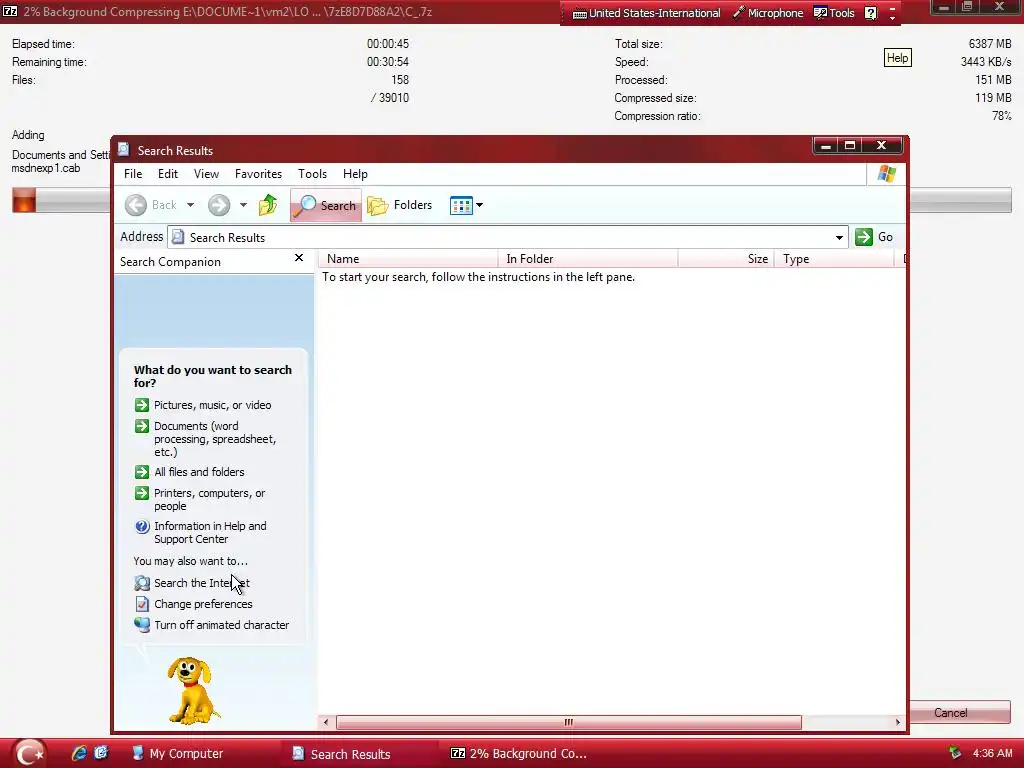Sort results by Name column
Viewport: 1024px width, 768px height.
click(x=409, y=259)
